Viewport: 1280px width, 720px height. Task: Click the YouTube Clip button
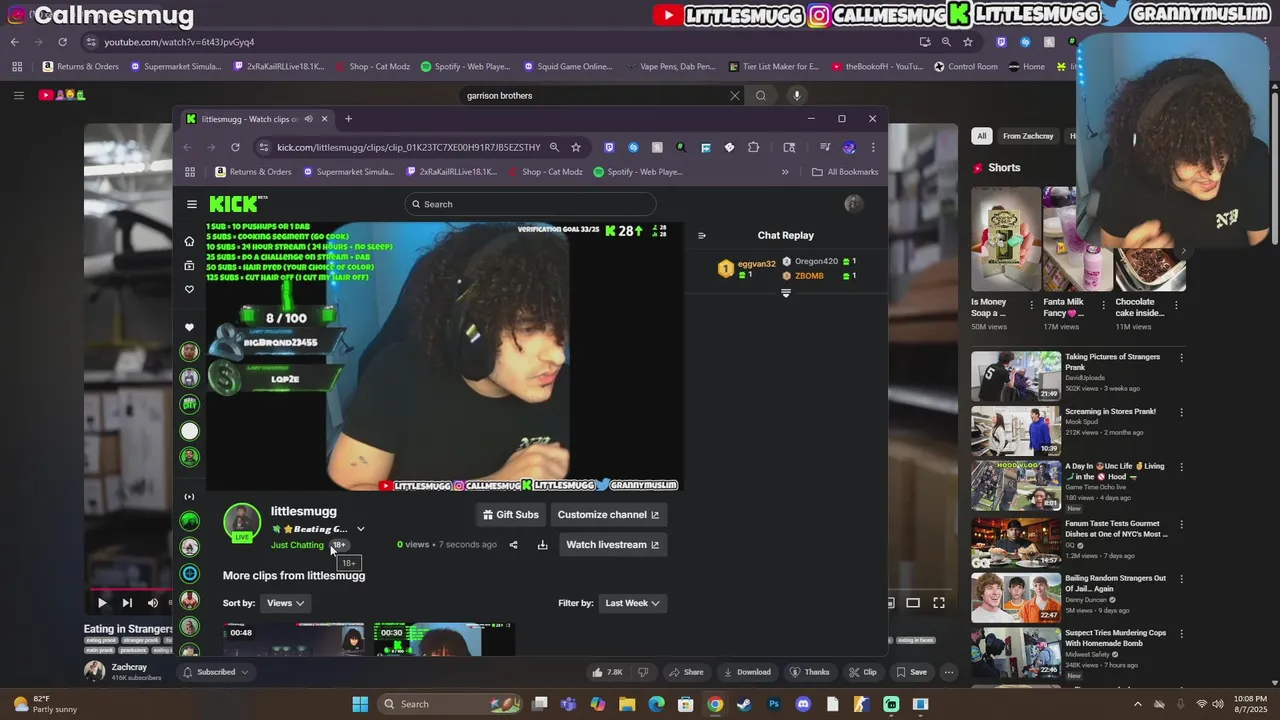[x=863, y=672]
